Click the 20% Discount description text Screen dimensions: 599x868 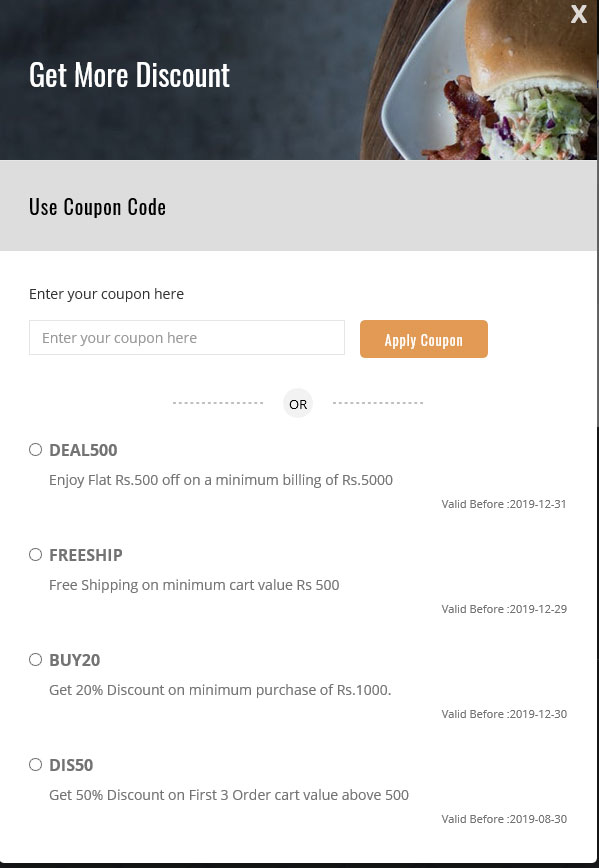tap(220, 690)
